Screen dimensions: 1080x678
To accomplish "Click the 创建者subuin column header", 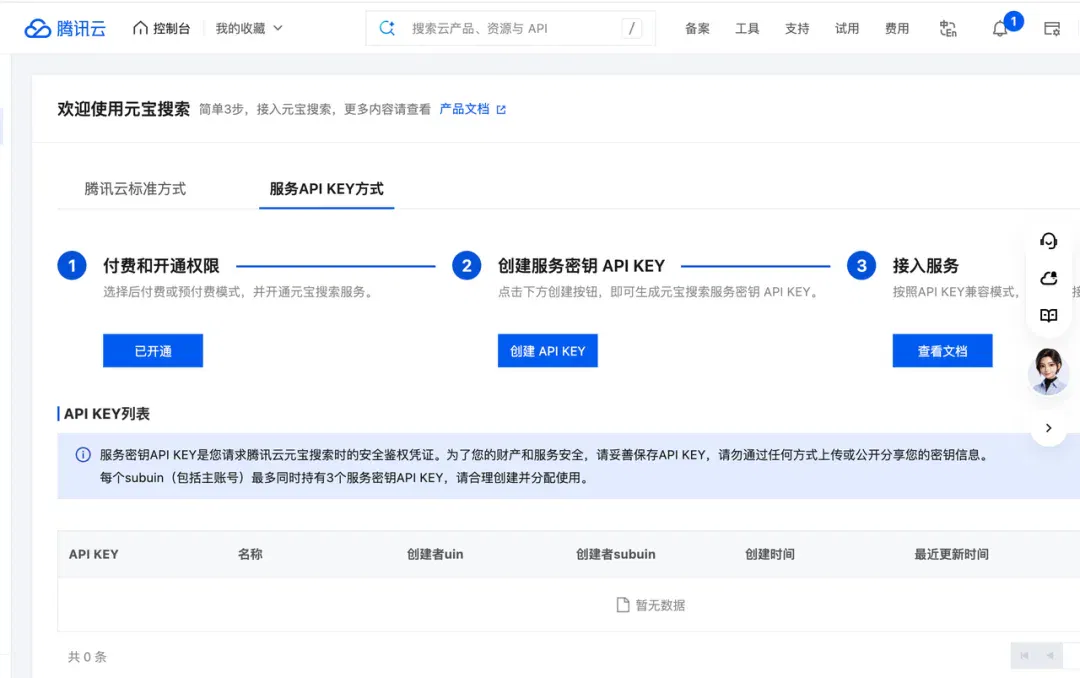I will pyautogui.click(x=615, y=554).
